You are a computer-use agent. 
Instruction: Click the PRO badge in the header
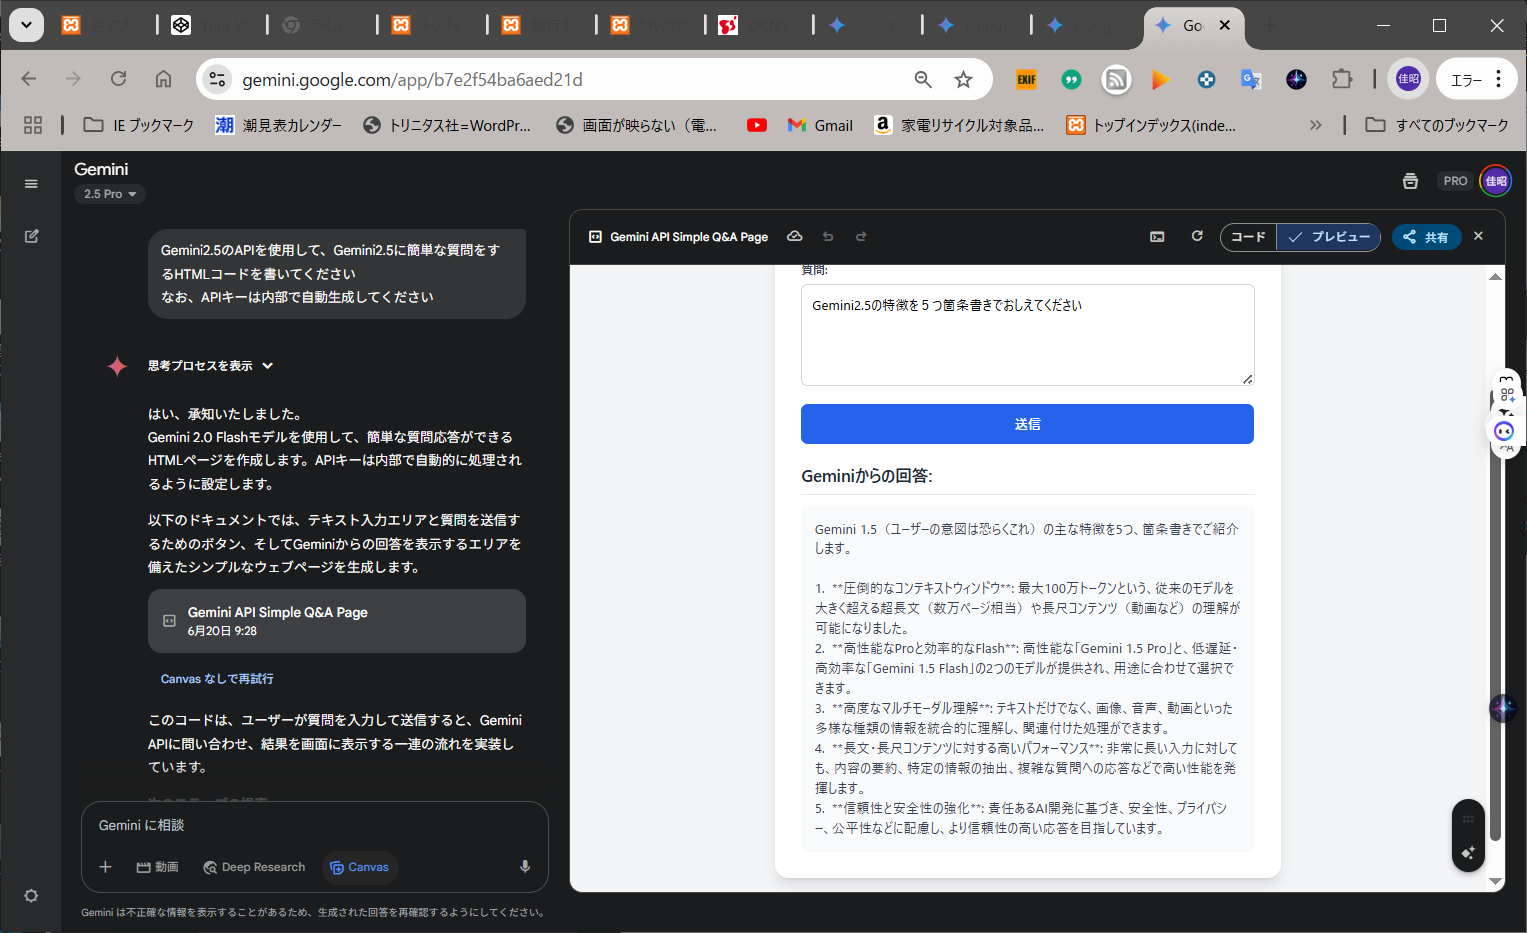point(1455,181)
